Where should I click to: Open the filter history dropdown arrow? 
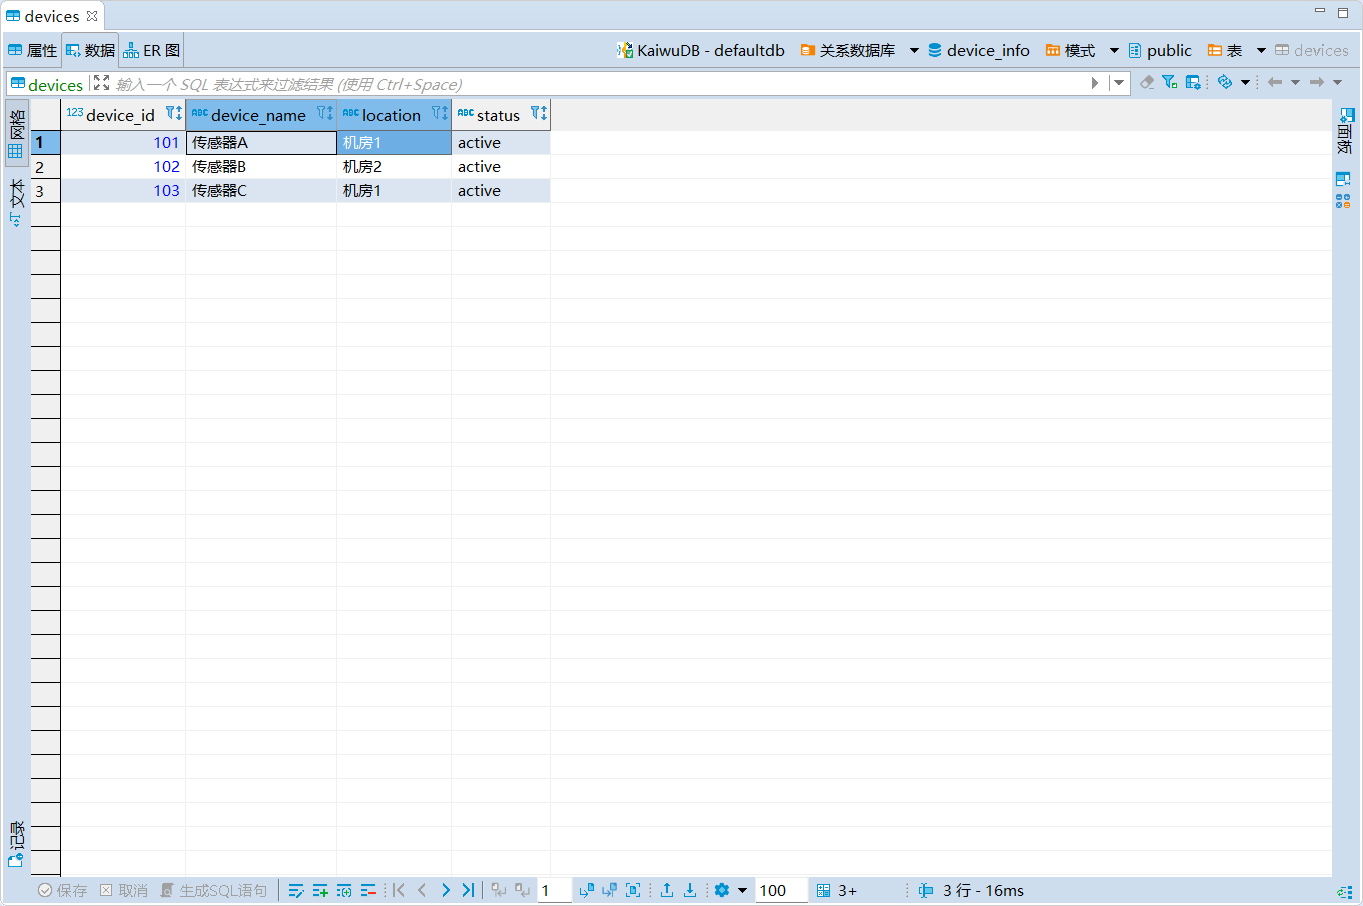[x=1119, y=83]
